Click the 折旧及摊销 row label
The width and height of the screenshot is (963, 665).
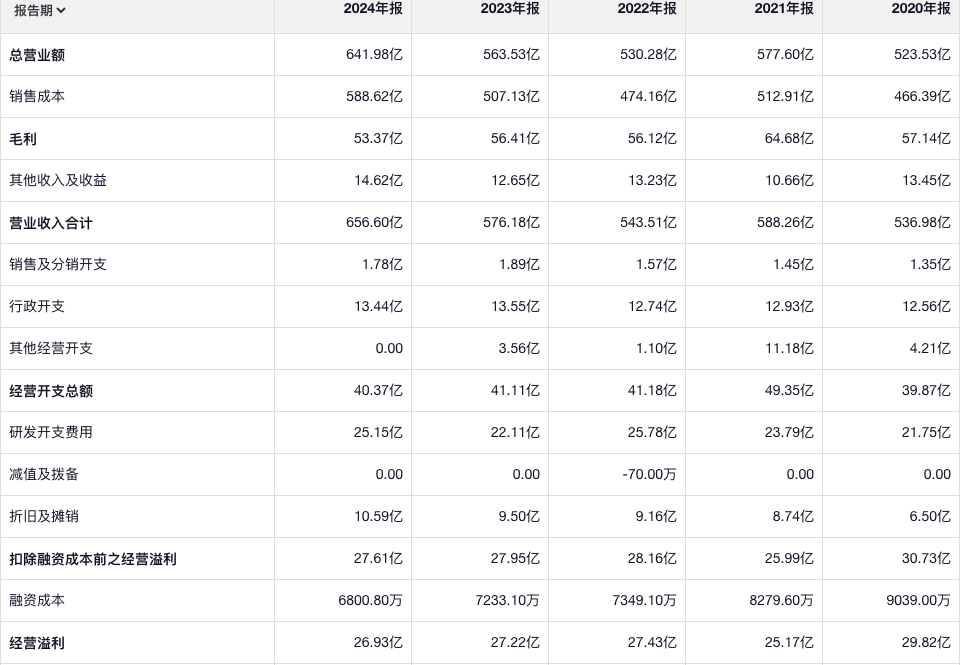(x=44, y=517)
